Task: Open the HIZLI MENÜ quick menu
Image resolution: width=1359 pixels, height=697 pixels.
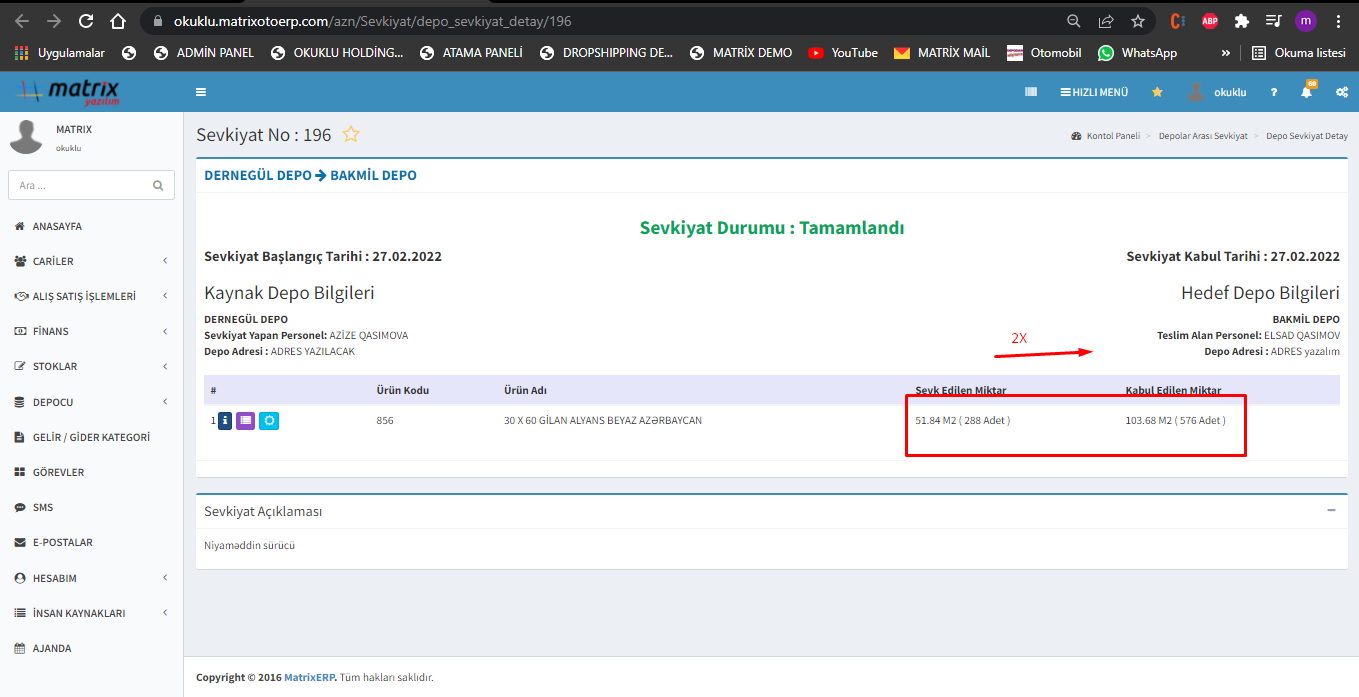Action: 1094,92
